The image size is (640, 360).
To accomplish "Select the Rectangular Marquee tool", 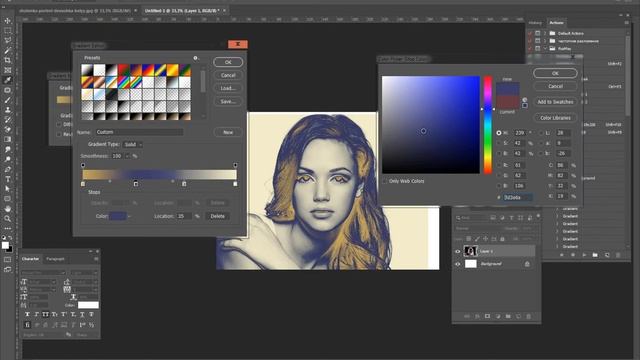I will 7,31.
